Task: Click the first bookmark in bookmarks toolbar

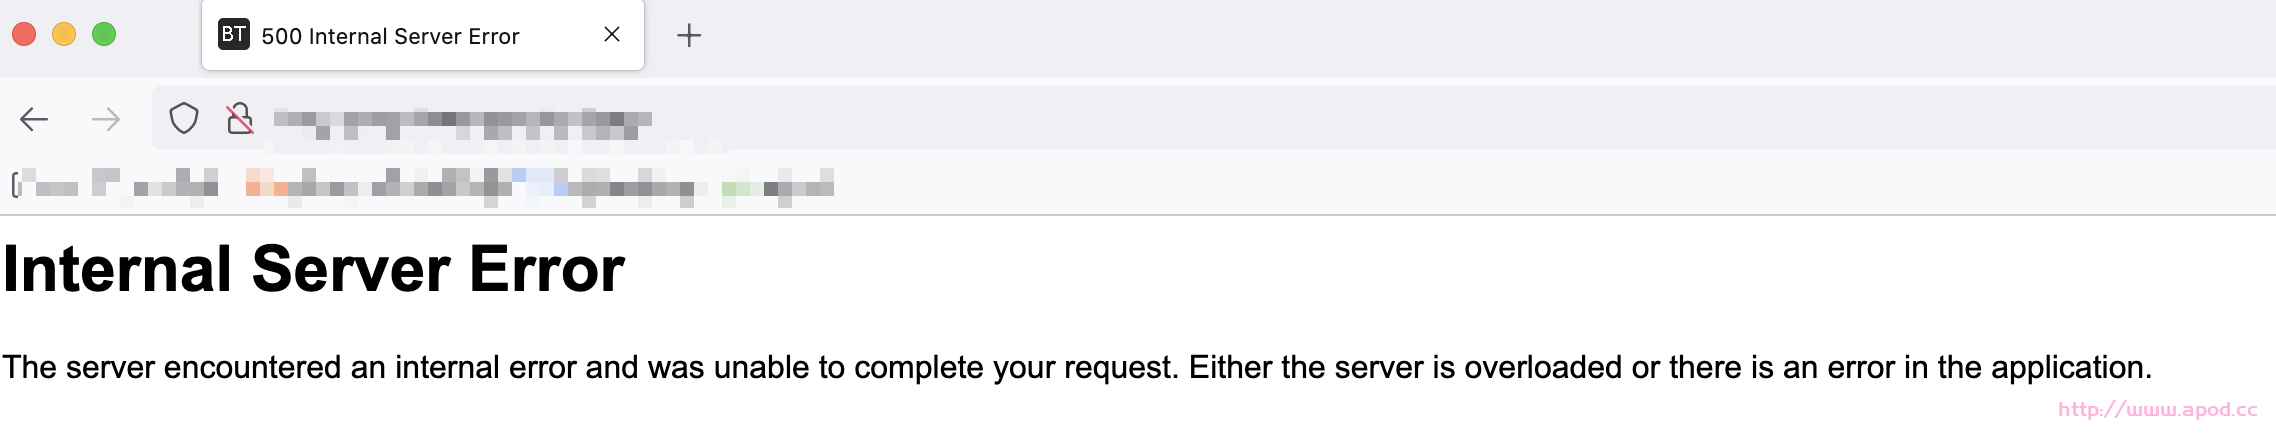Action: click(48, 186)
